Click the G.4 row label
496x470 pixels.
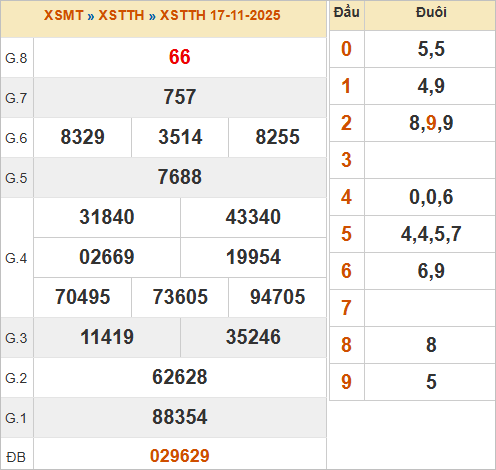(16, 258)
